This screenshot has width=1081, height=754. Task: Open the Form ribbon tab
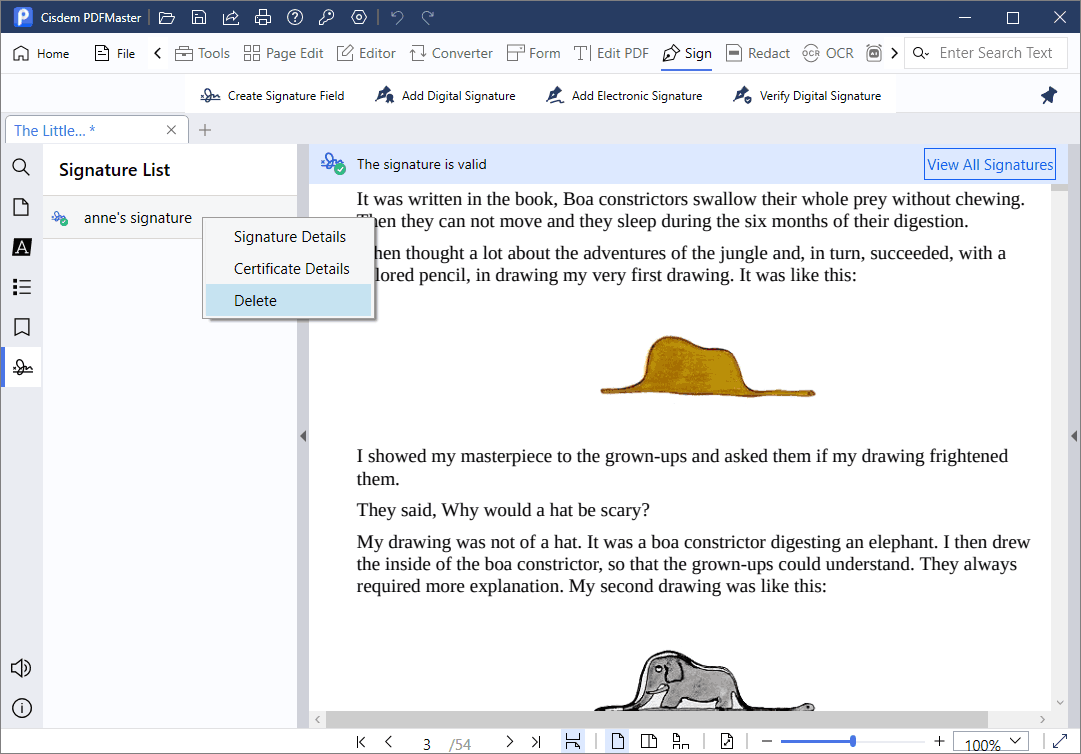[x=534, y=53]
